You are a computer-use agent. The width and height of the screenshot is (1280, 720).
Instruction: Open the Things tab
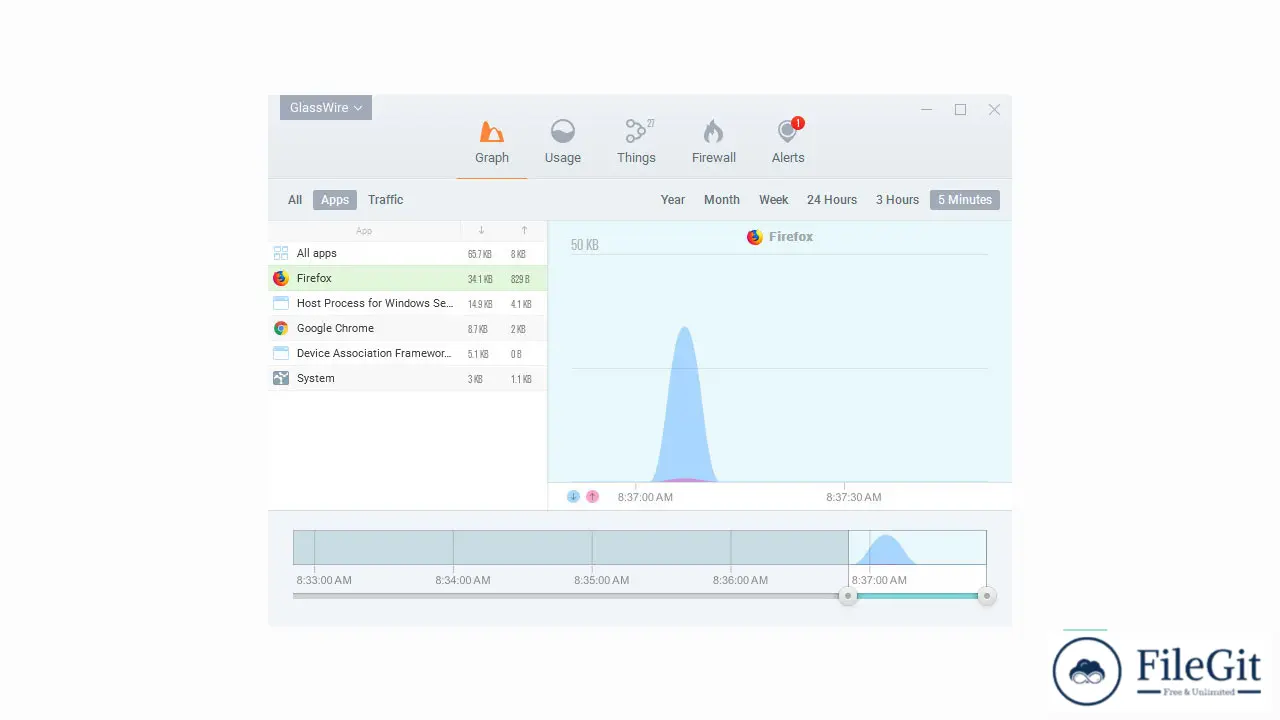pos(636,143)
